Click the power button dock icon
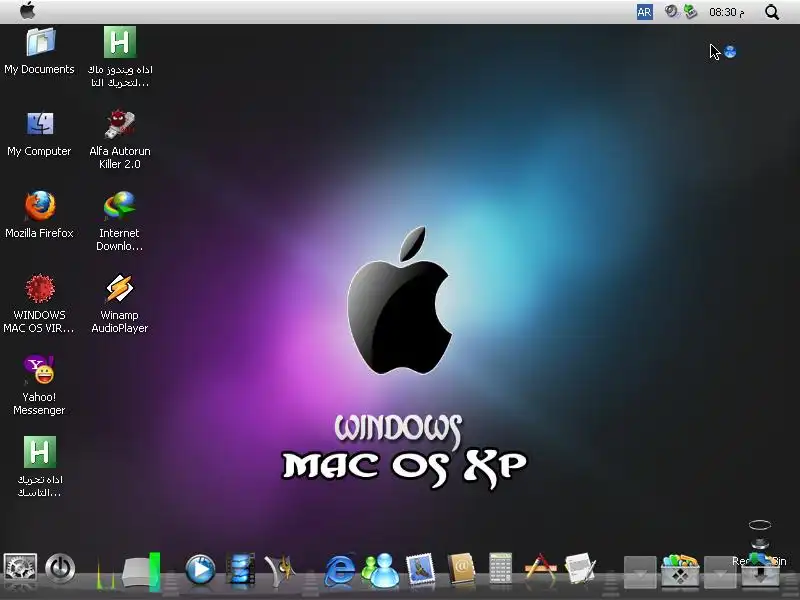This screenshot has width=800, height=600. click(60, 568)
